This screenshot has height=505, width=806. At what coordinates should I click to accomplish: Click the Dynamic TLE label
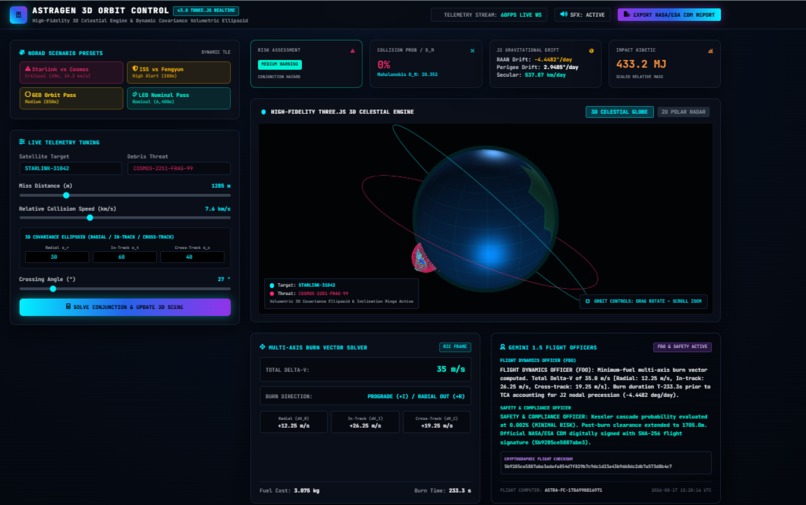[x=216, y=52]
